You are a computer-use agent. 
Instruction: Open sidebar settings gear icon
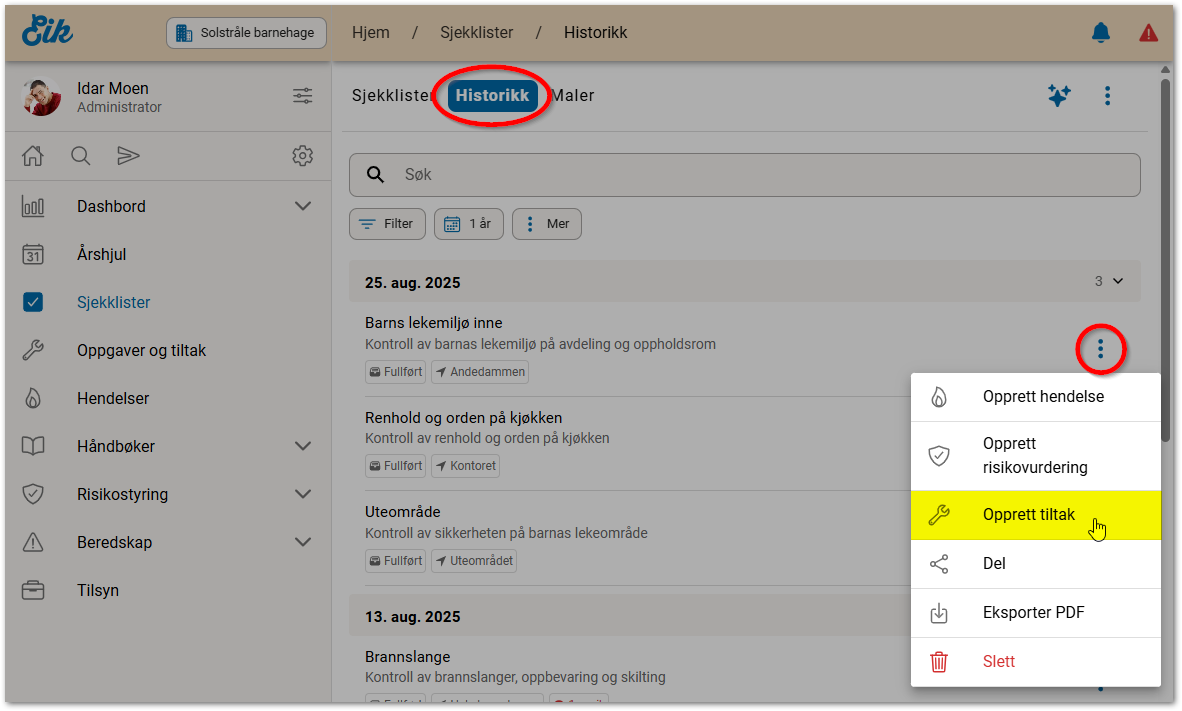302,156
